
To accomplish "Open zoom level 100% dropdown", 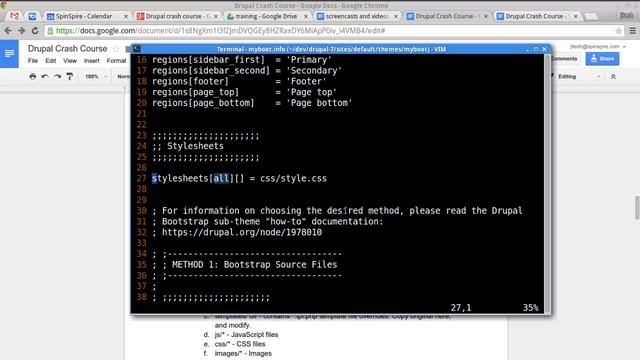I will [x=96, y=76].
